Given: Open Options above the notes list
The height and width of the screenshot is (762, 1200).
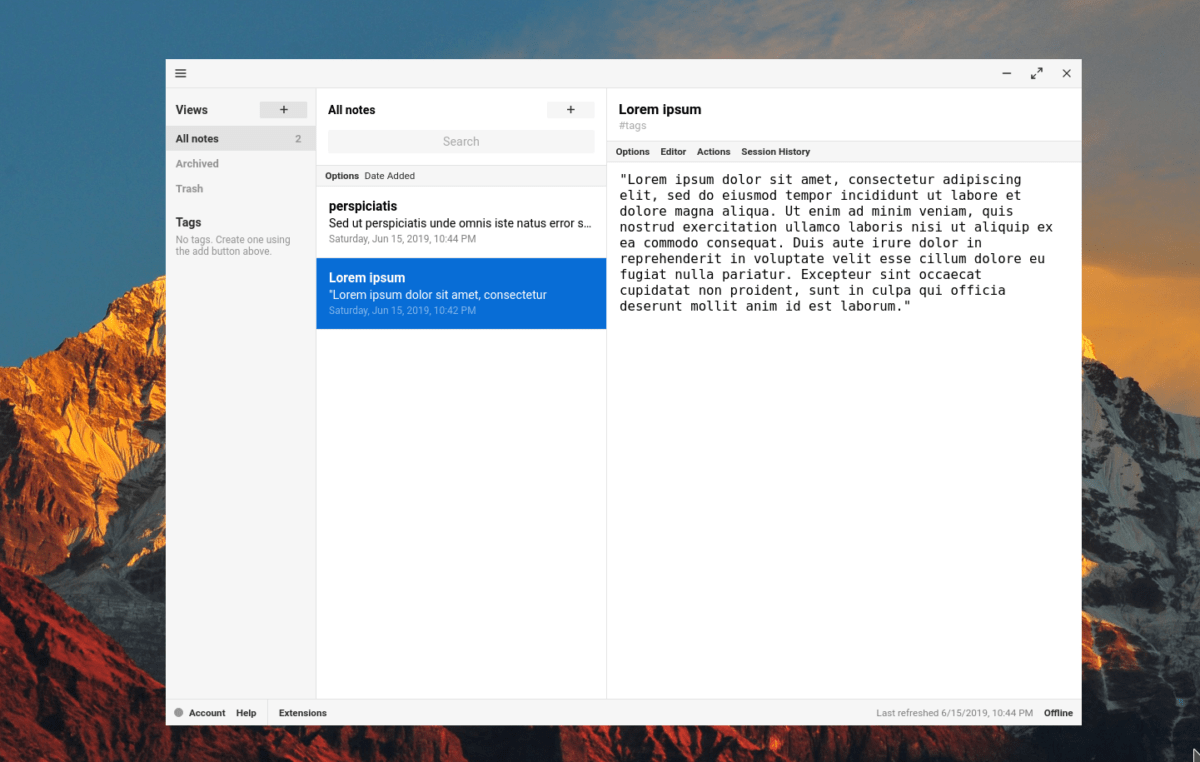Looking at the screenshot, I should [x=341, y=175].
